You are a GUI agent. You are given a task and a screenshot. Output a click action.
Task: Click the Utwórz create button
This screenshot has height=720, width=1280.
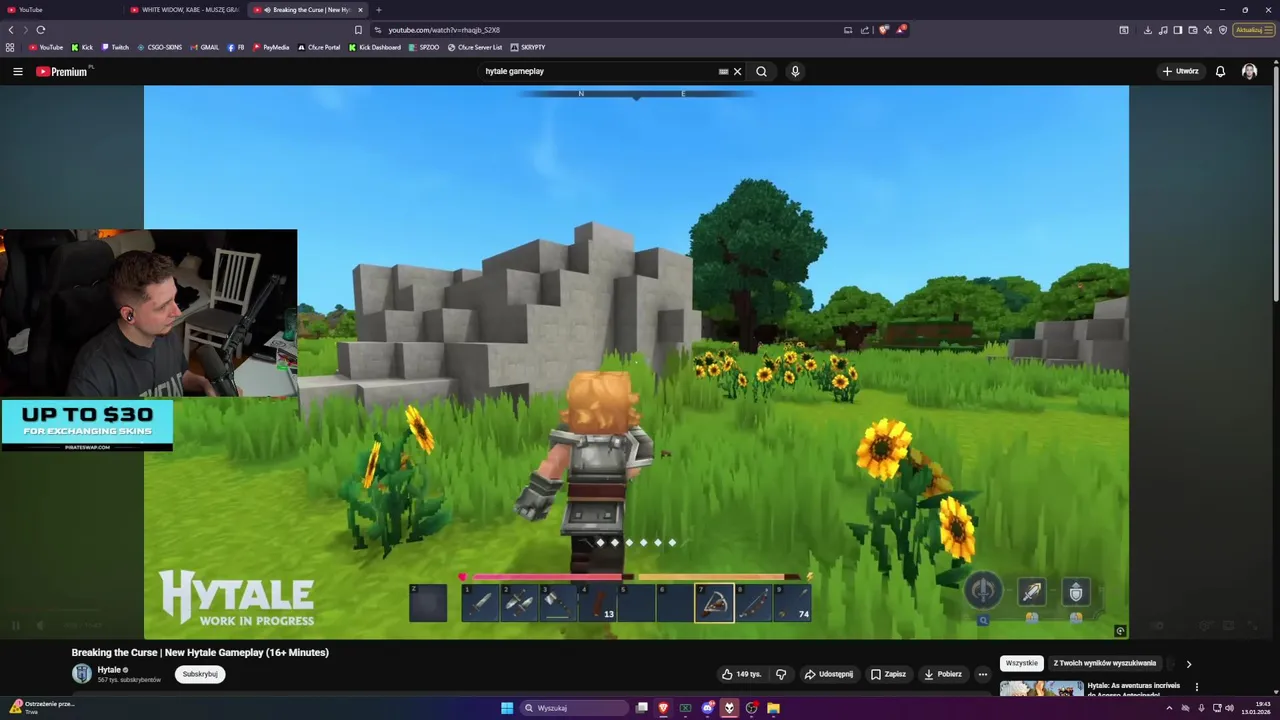pyautogui.click(x=1180, y=71)
